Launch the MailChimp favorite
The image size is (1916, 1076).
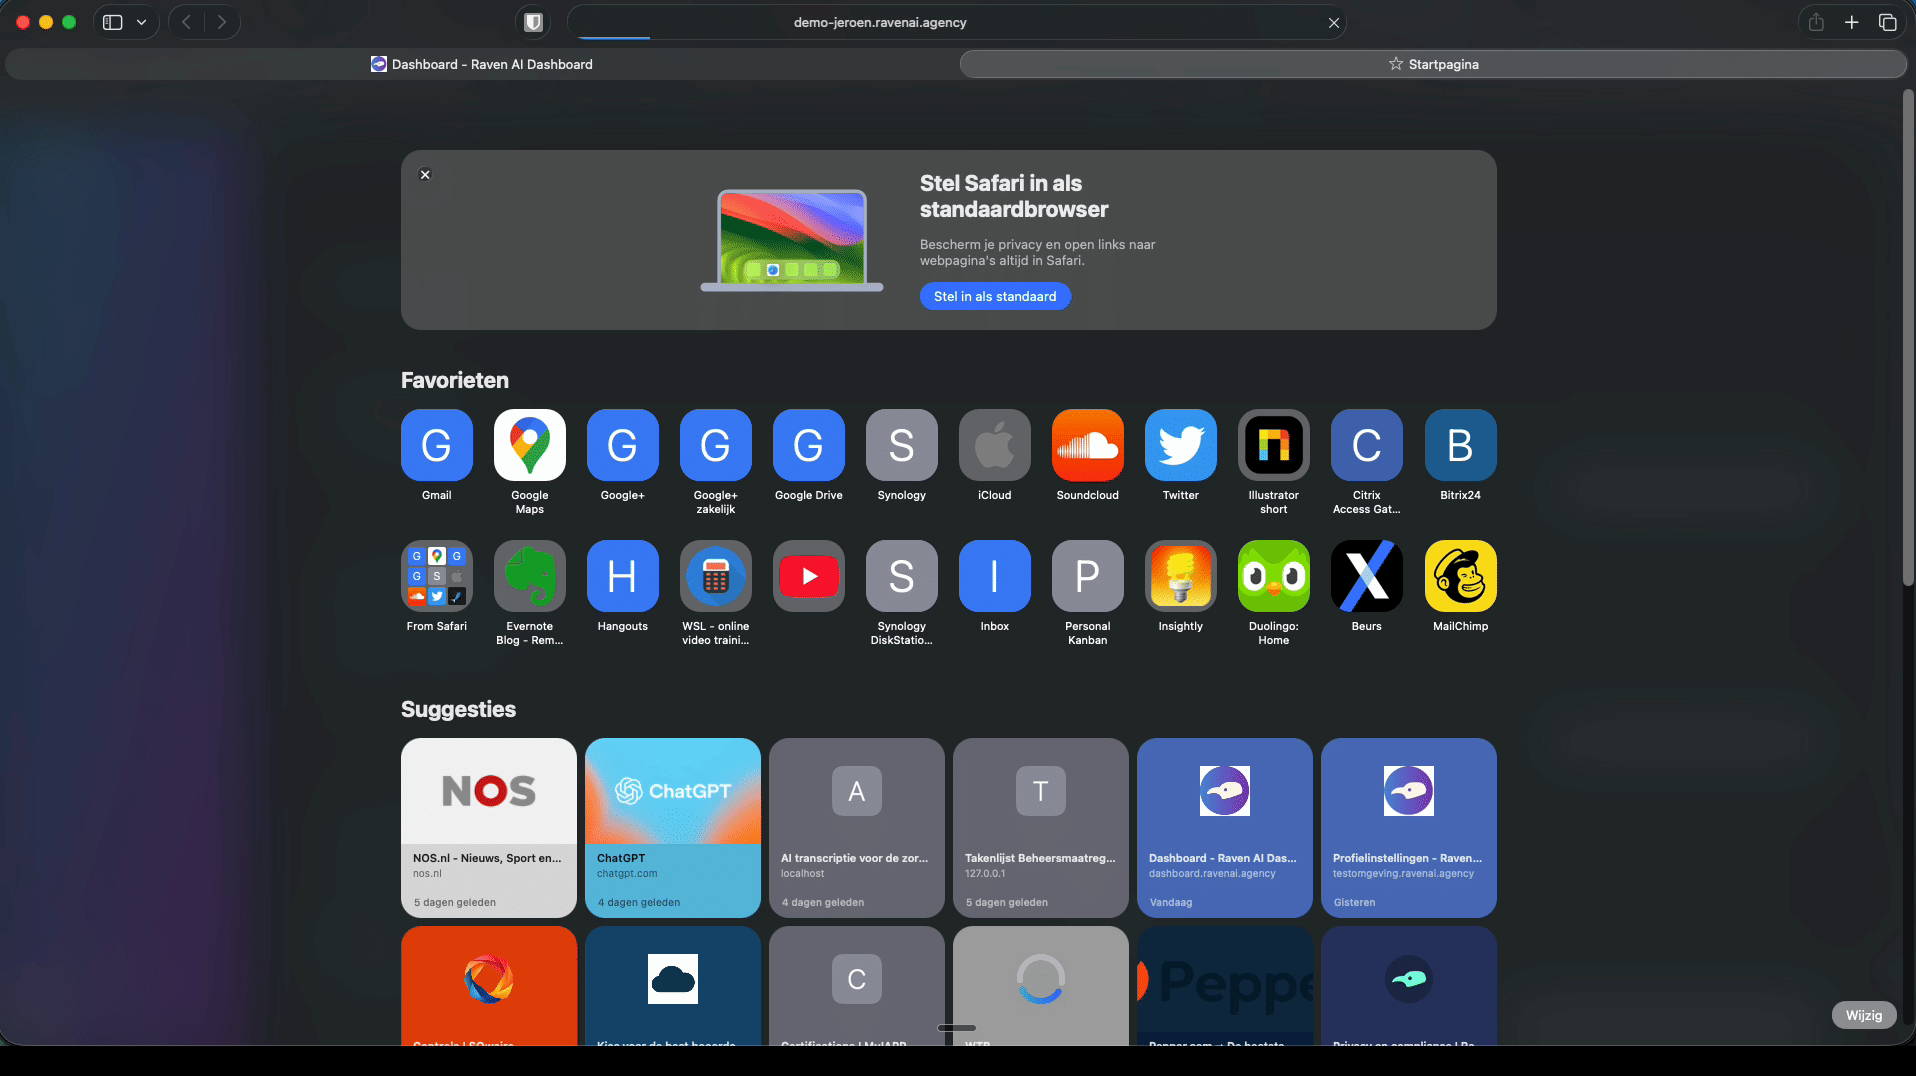pos(1459,576)
